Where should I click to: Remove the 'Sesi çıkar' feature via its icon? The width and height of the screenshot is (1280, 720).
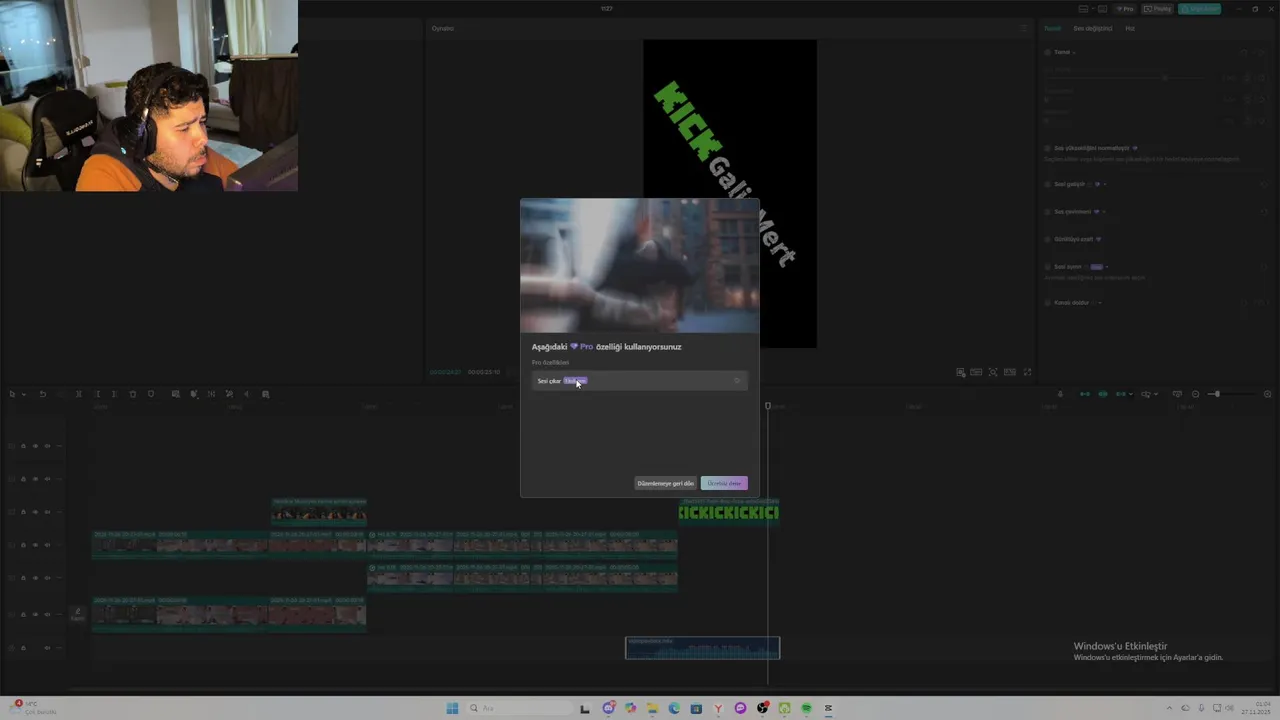coord(737,381)
